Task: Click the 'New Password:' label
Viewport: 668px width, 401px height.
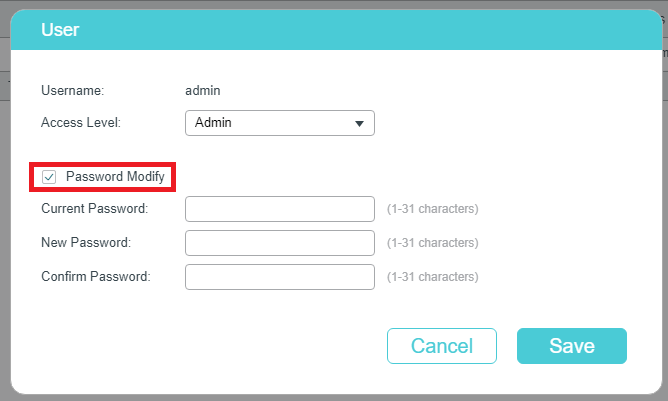Action: 86,242
